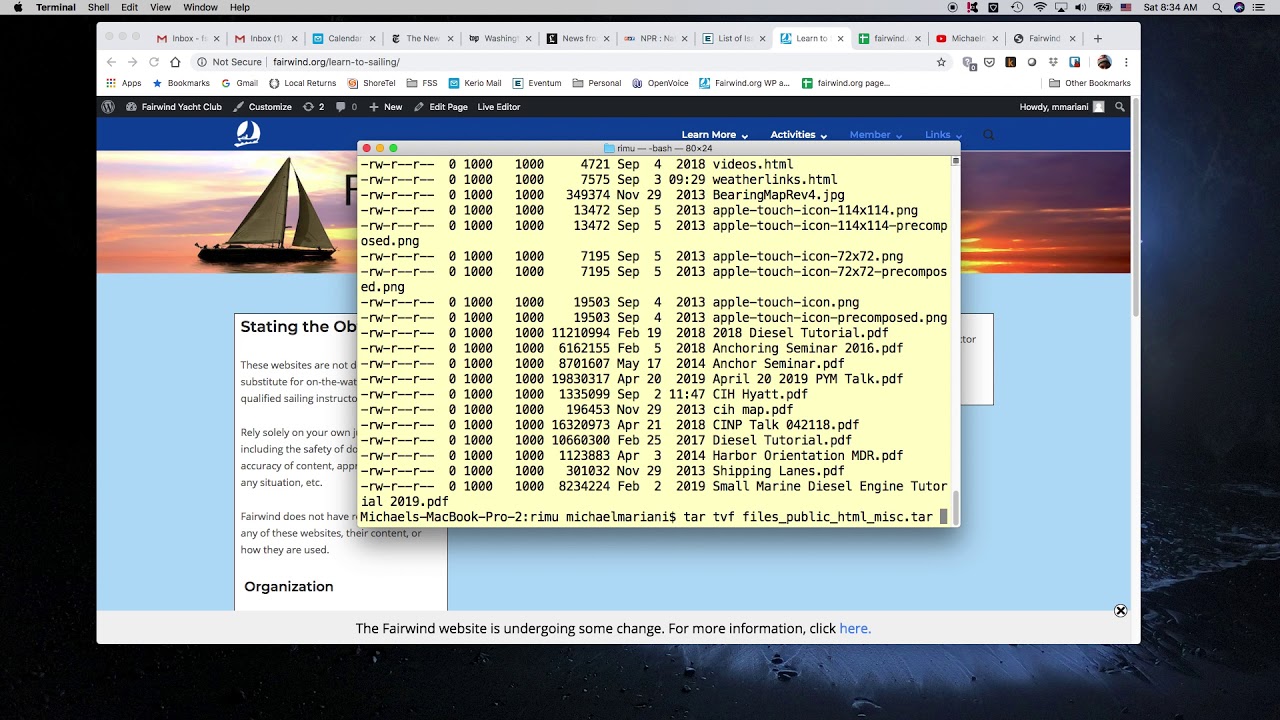Image resolution: width=1280 pixels, height=720 pixels.
Task: Open macOS Spotlight search
Action: point(1217,7)
